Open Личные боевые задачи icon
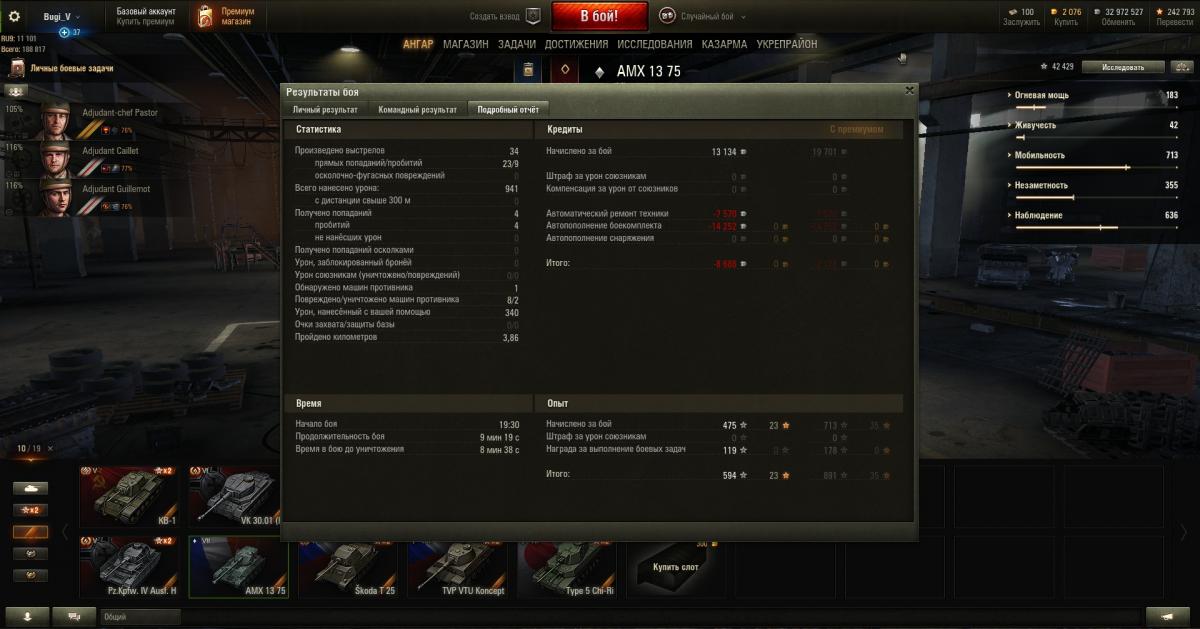 tap(17, 69)
